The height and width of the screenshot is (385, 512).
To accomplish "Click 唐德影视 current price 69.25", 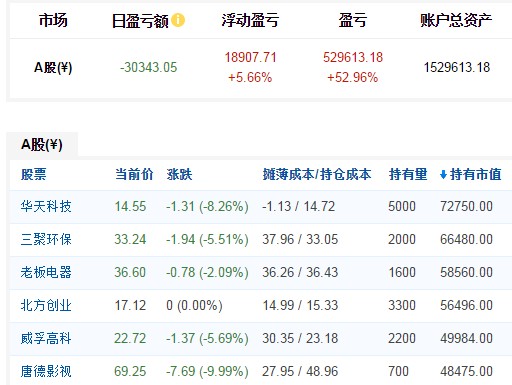I will 130,371.
